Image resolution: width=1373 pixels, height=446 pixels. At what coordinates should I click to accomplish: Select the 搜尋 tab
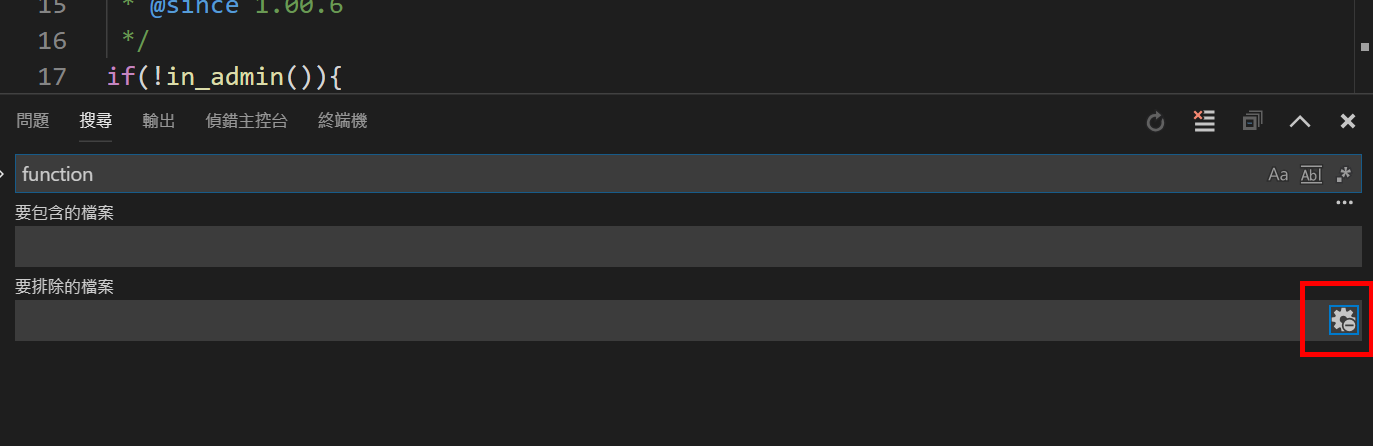(x=96, y=121)
